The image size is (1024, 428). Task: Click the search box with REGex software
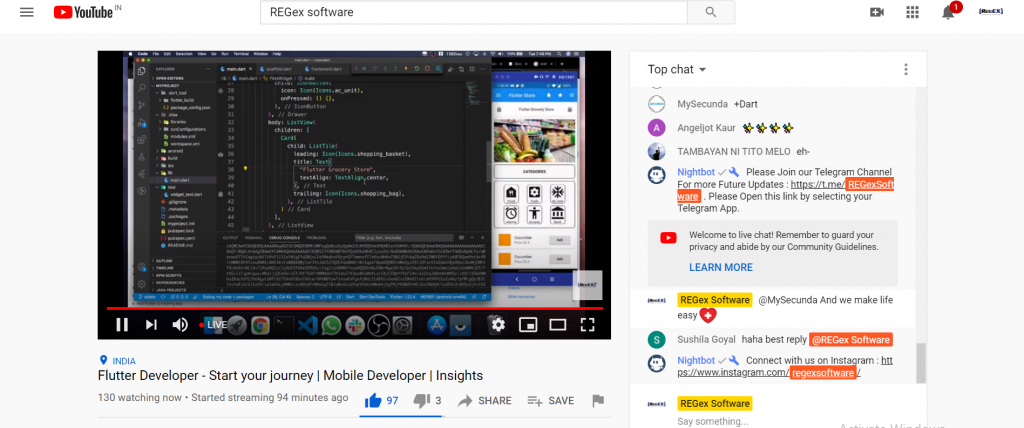(x=473, y=12)
